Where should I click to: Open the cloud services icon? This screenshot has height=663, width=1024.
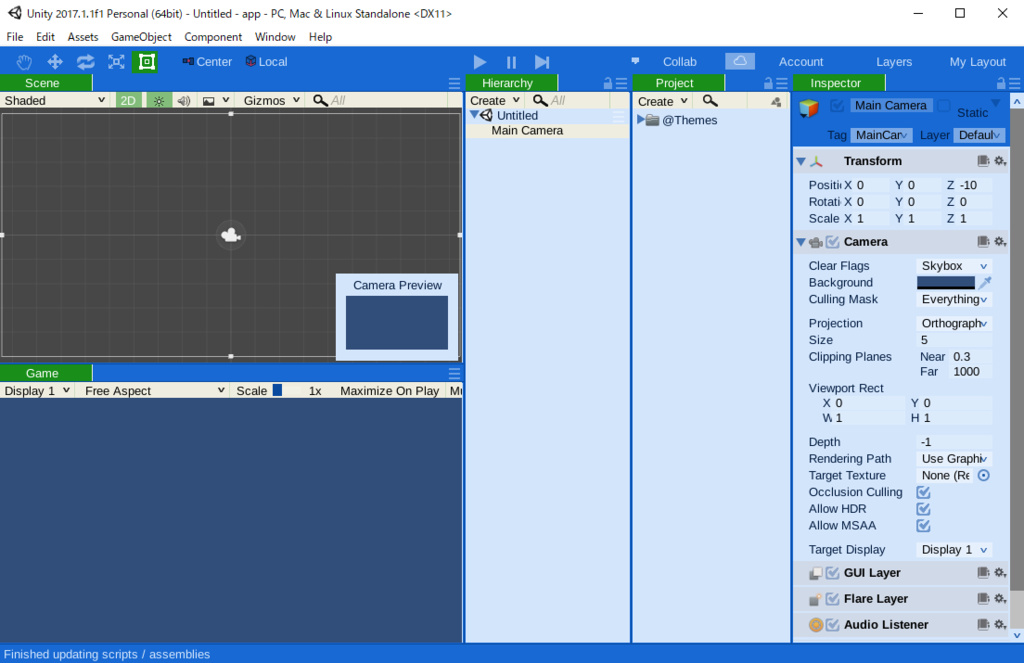click(740, 61)
